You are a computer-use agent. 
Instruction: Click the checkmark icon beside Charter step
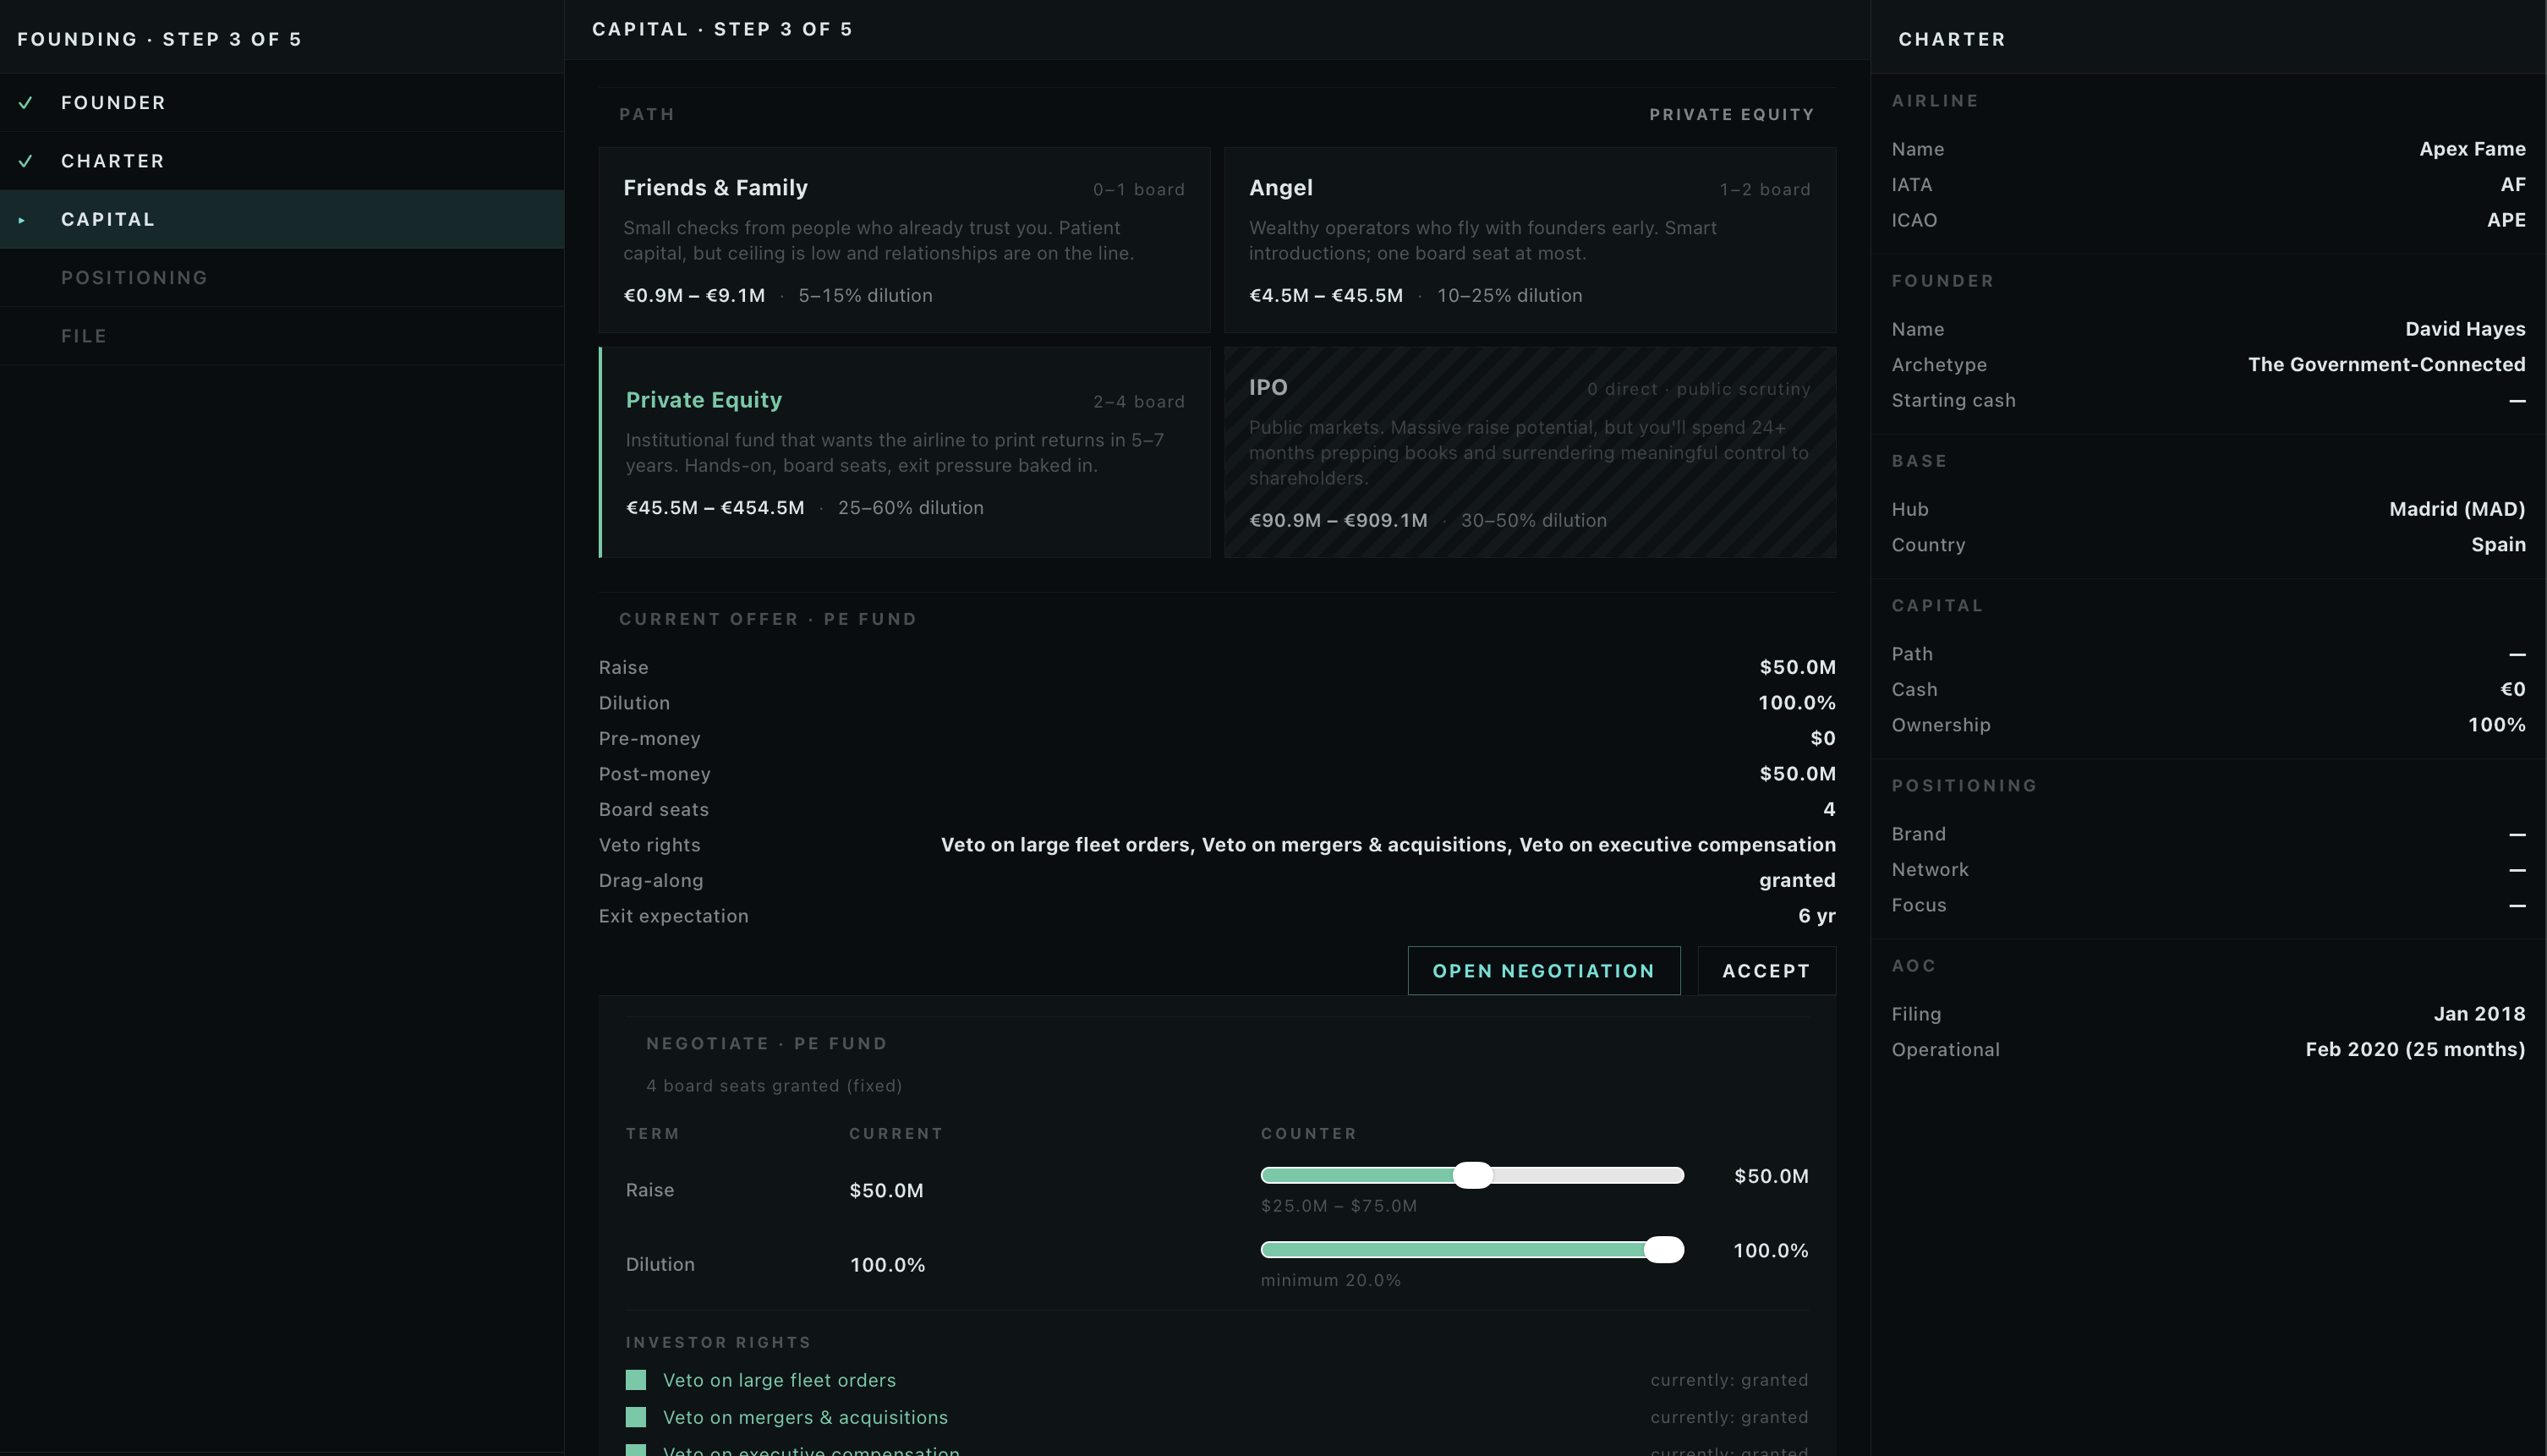(26, 161)
